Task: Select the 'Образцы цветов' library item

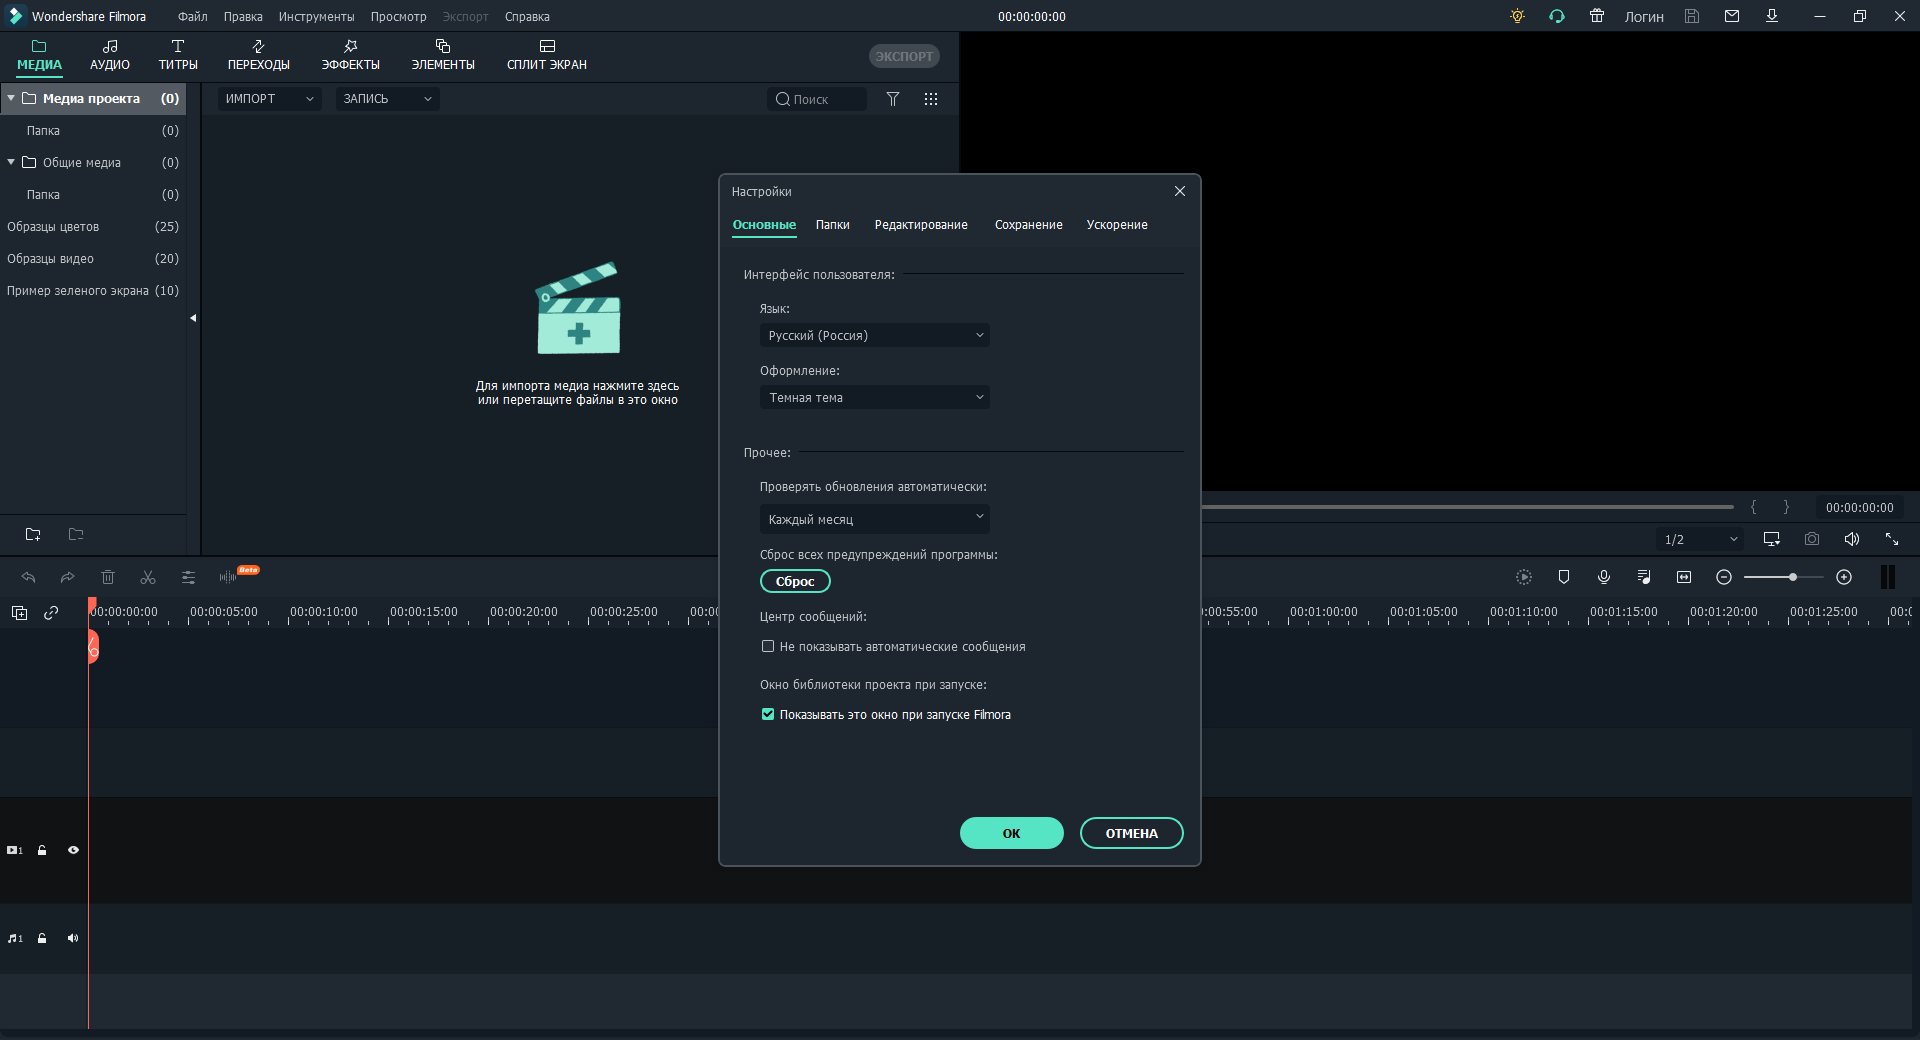Action: [93, 227]
